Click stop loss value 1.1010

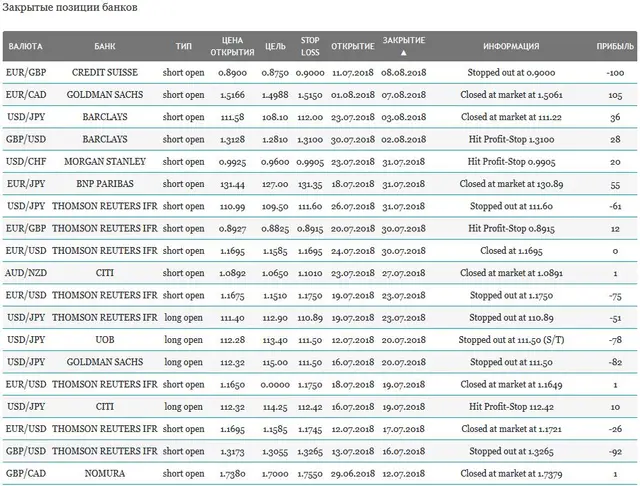[x=310, y=273]
